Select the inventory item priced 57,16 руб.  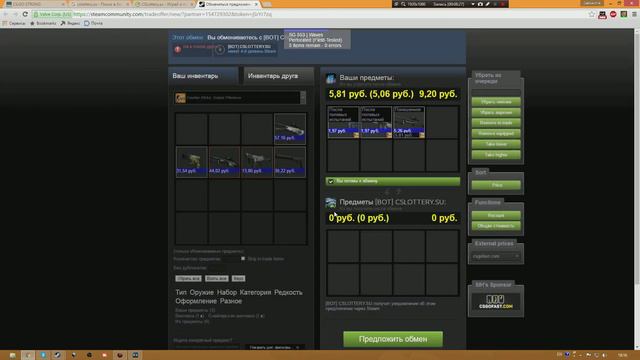(x=290, y=129)
